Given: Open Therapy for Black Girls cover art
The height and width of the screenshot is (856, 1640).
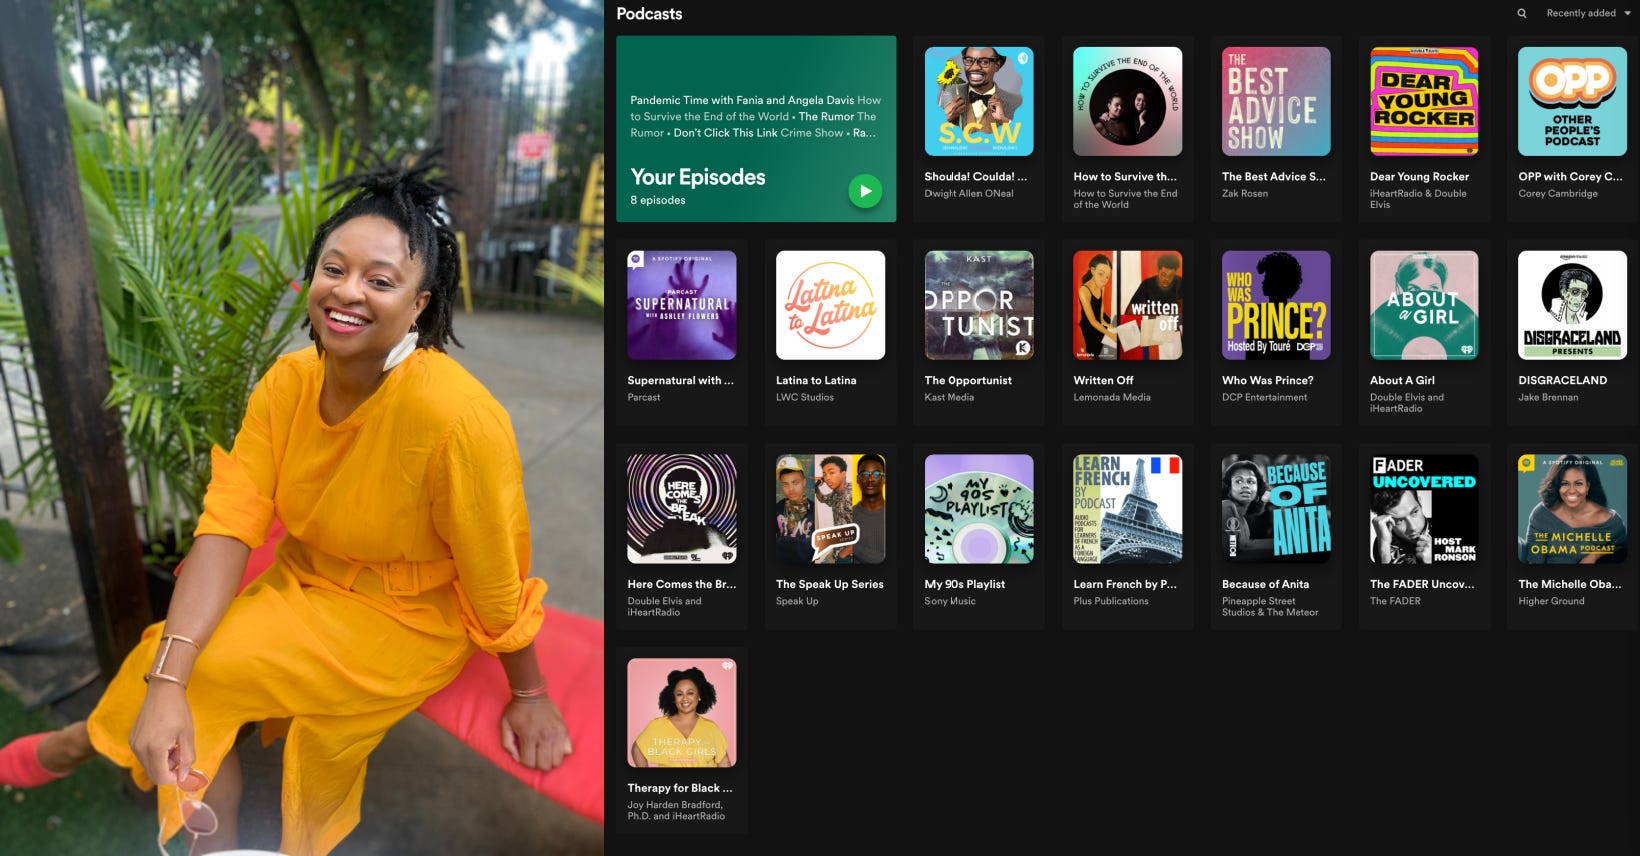Looking at the screenshot, I should click(682, 713).
